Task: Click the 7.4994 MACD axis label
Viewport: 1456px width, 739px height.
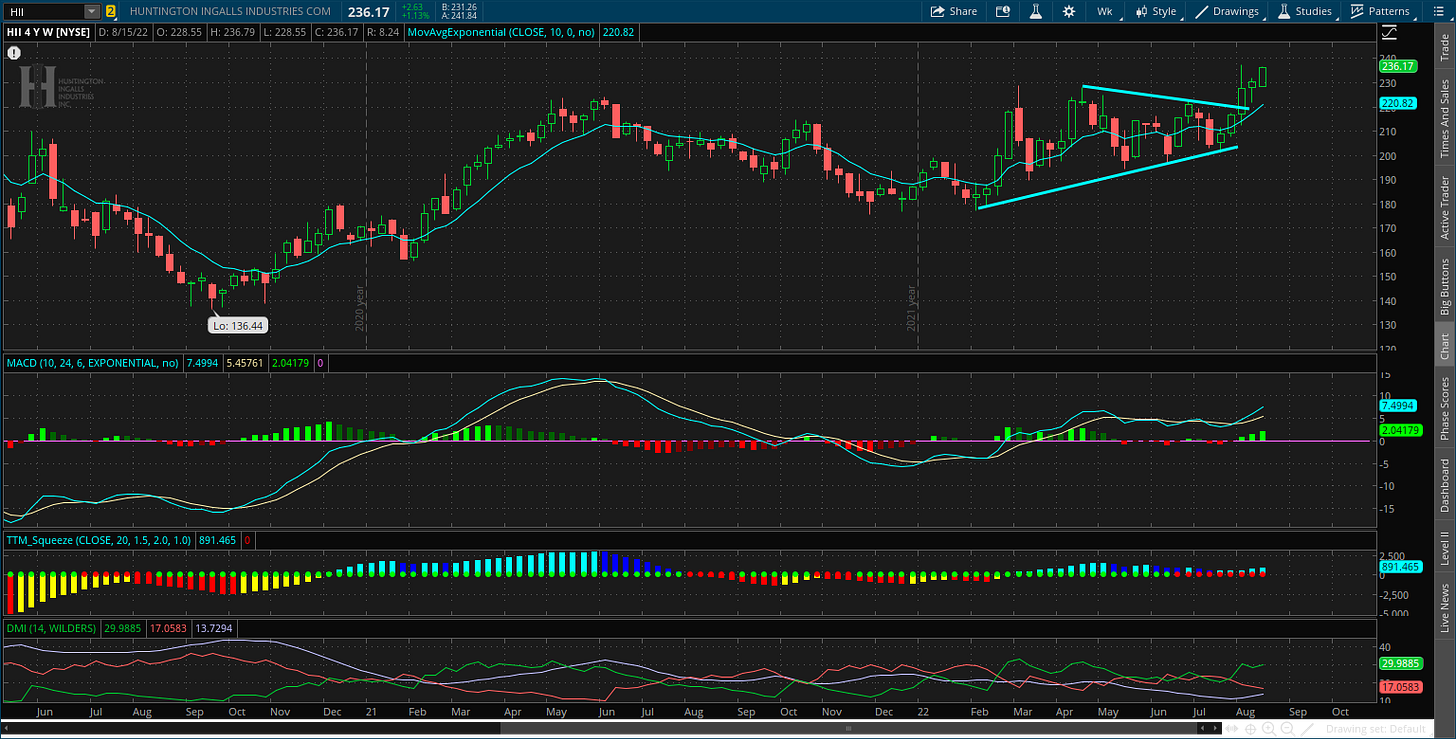Action: [1398, 407]
